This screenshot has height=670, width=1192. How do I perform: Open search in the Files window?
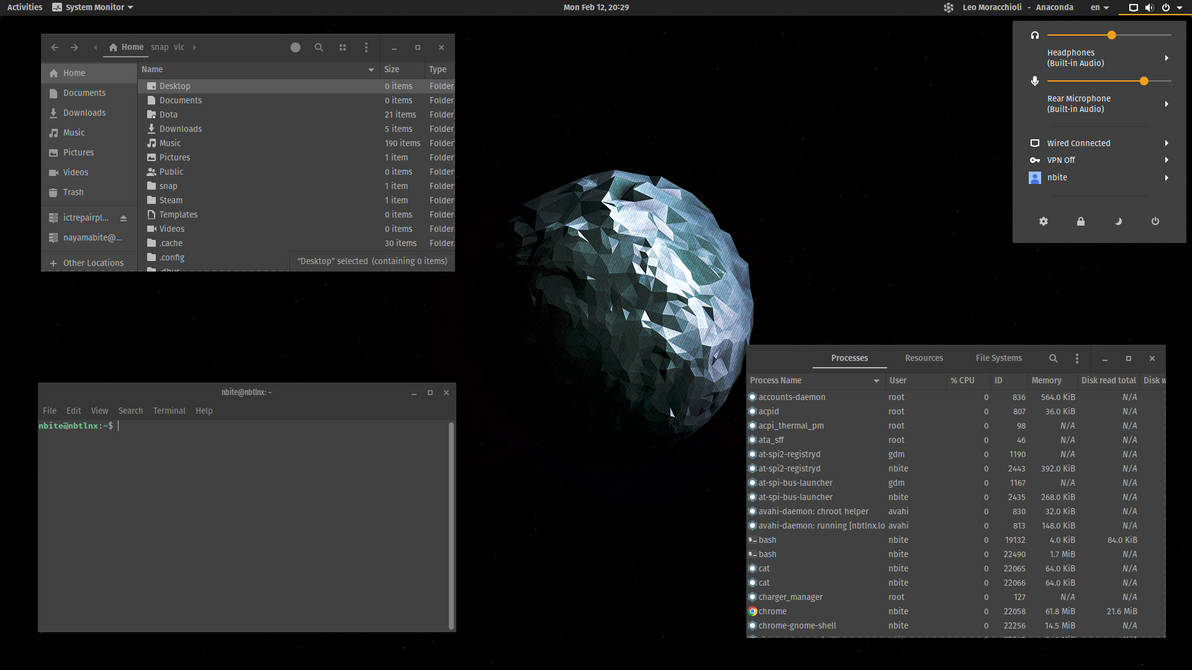[x=319, y=47]
